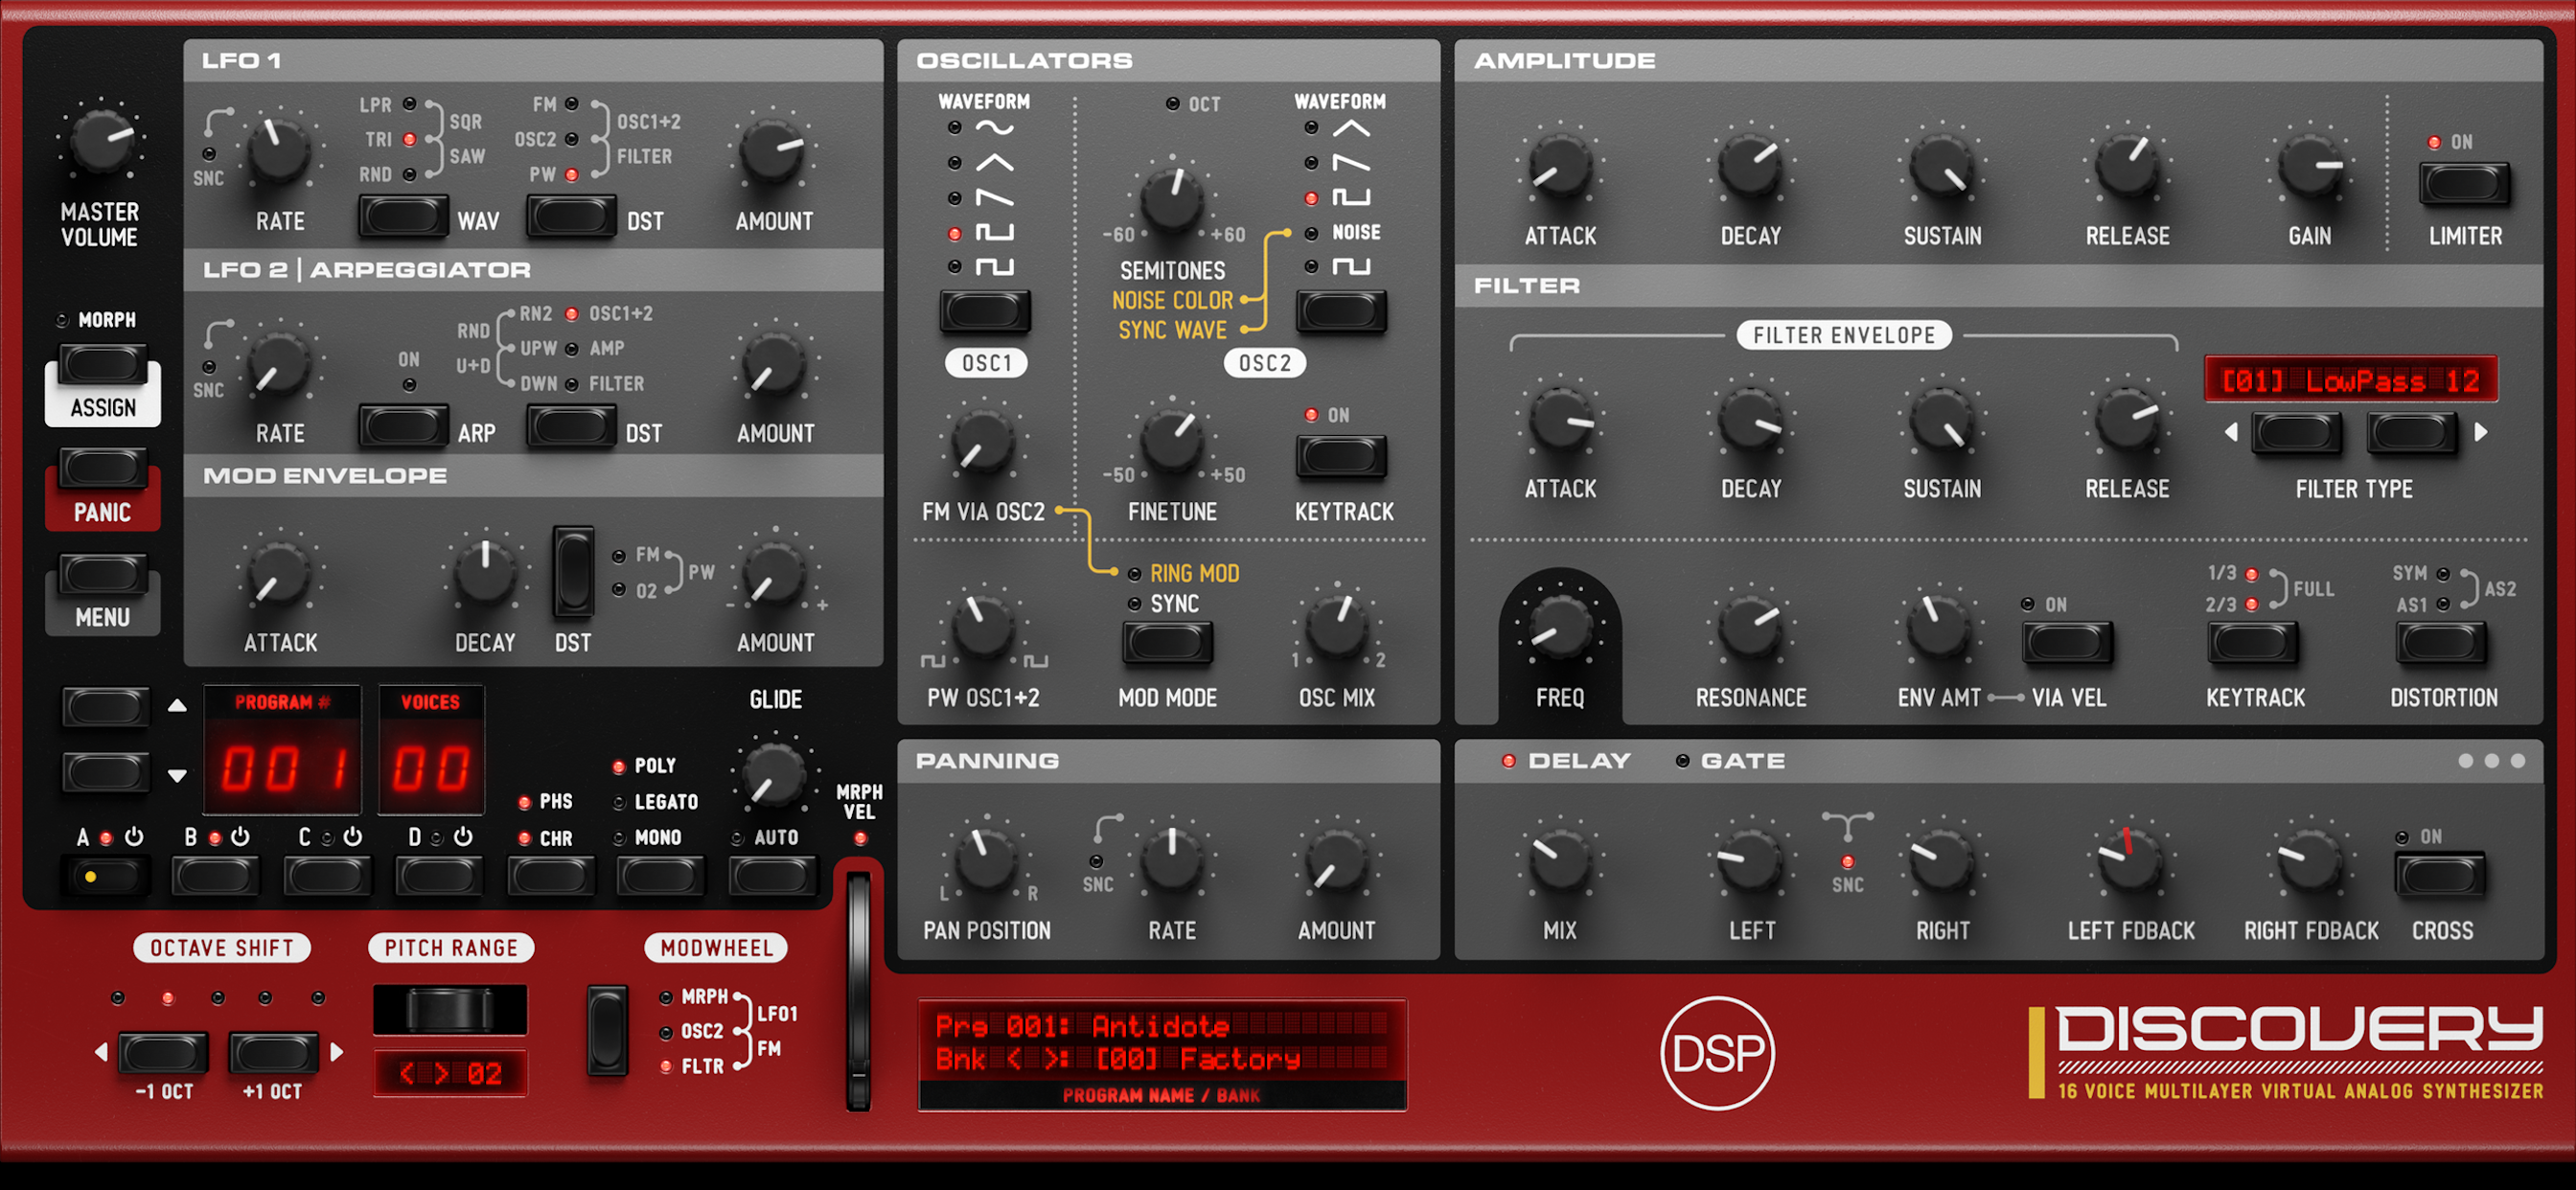
Task: Click the program number up arrow
Action: (177, 705)
